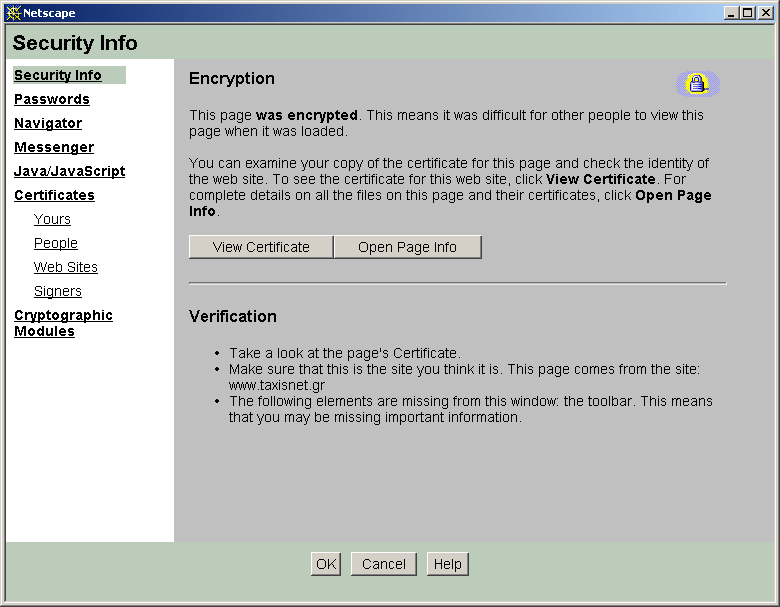Viewport: 780px width, 607px height.
Task: Click the encryption padlock icon
Action: 697,84
